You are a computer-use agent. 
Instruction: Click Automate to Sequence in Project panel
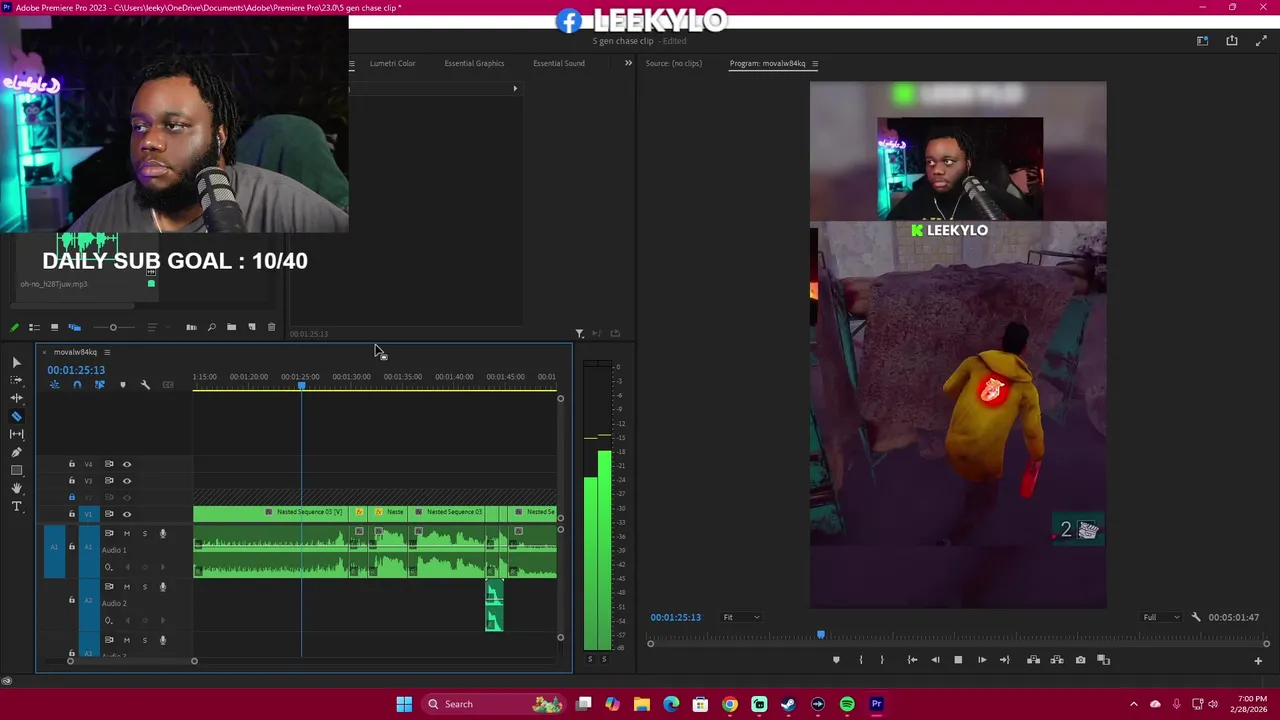[191, 327]
